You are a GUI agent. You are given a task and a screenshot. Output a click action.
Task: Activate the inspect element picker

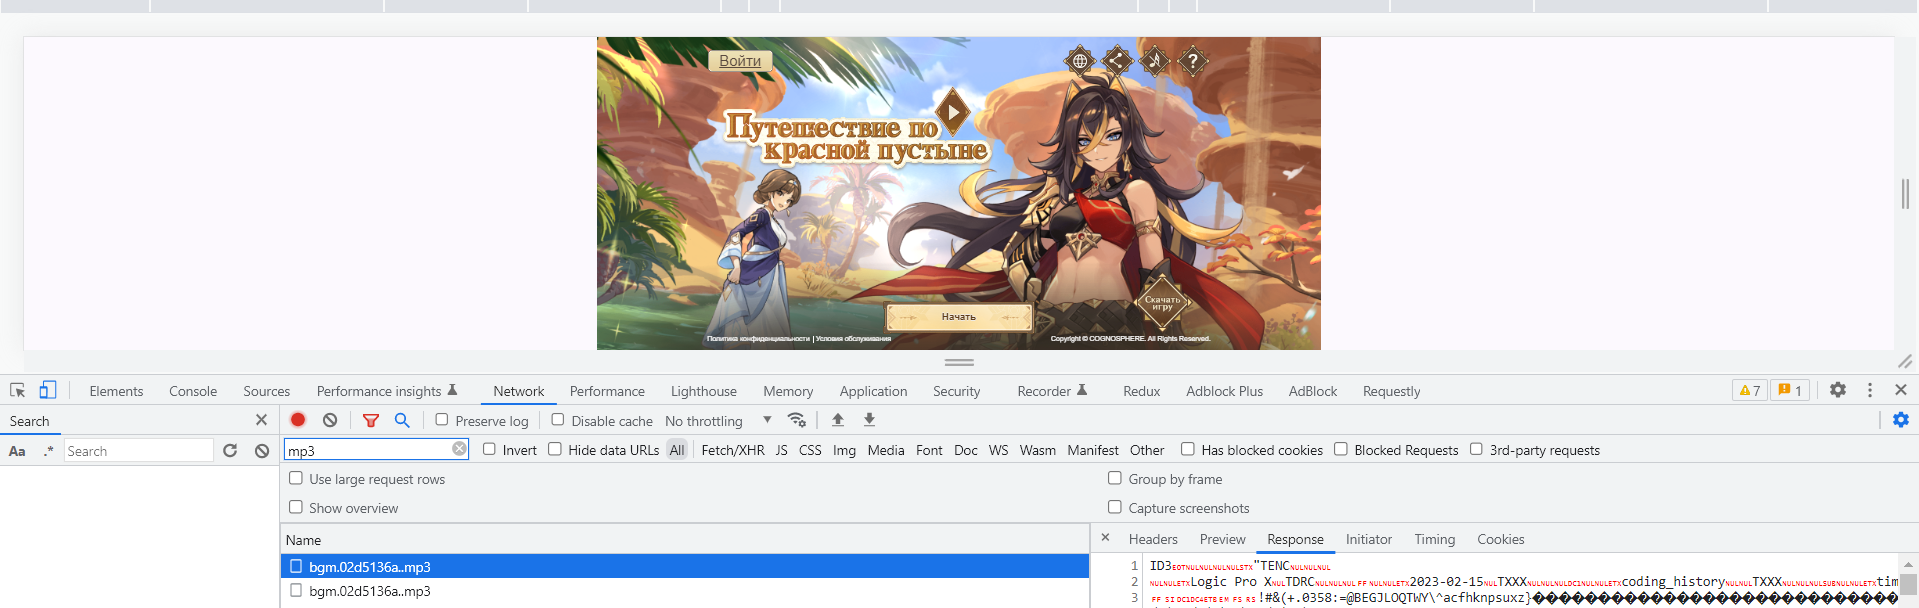coord(18,390)
